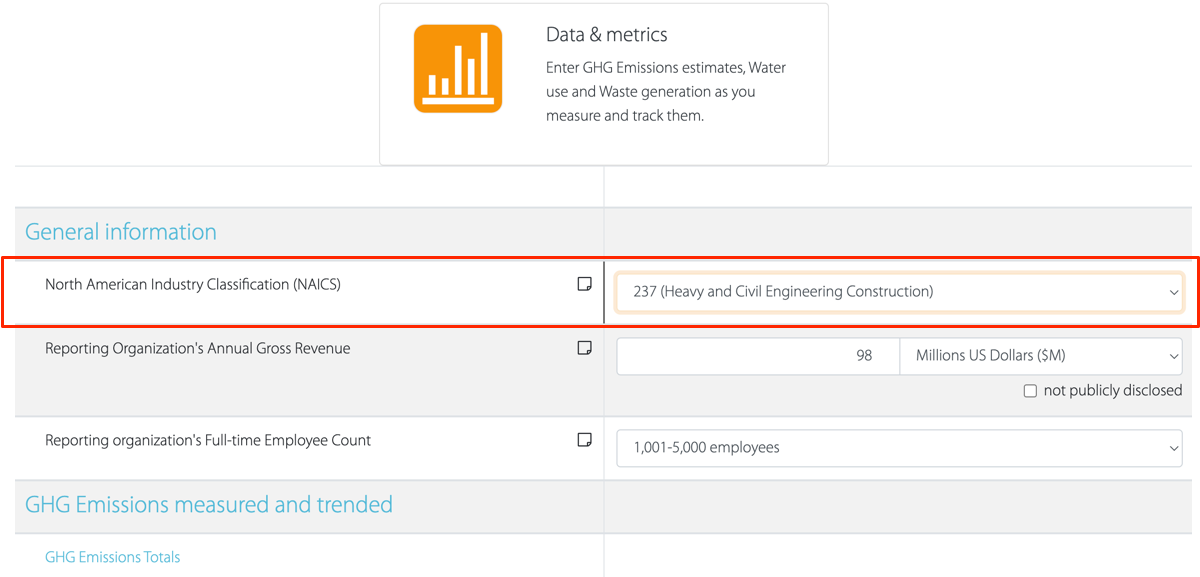Click the Full-time Employee Count label
This screenshot has height=577, width=1200.
tap(208, 441)
